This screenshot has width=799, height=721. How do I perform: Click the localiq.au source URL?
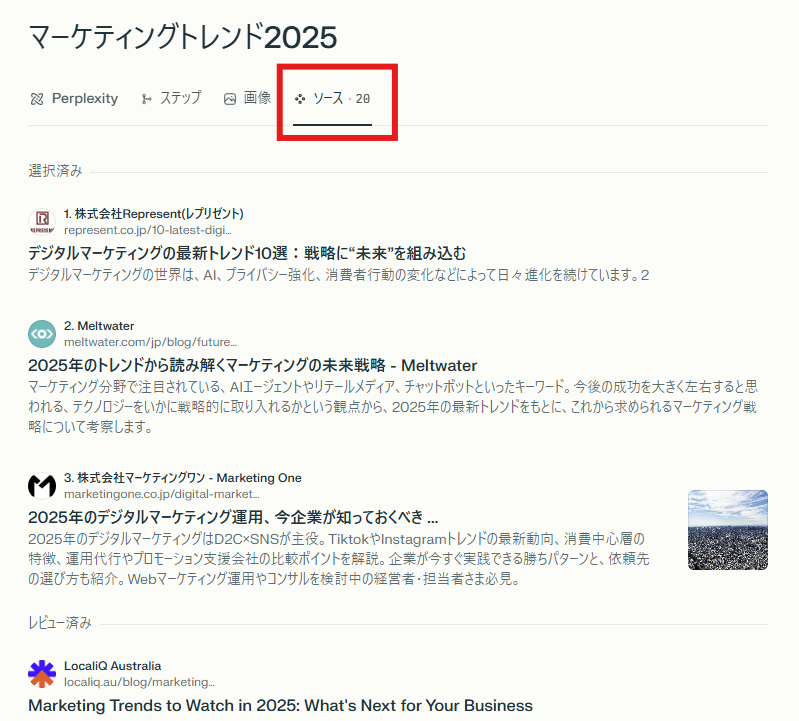(139, 682)
